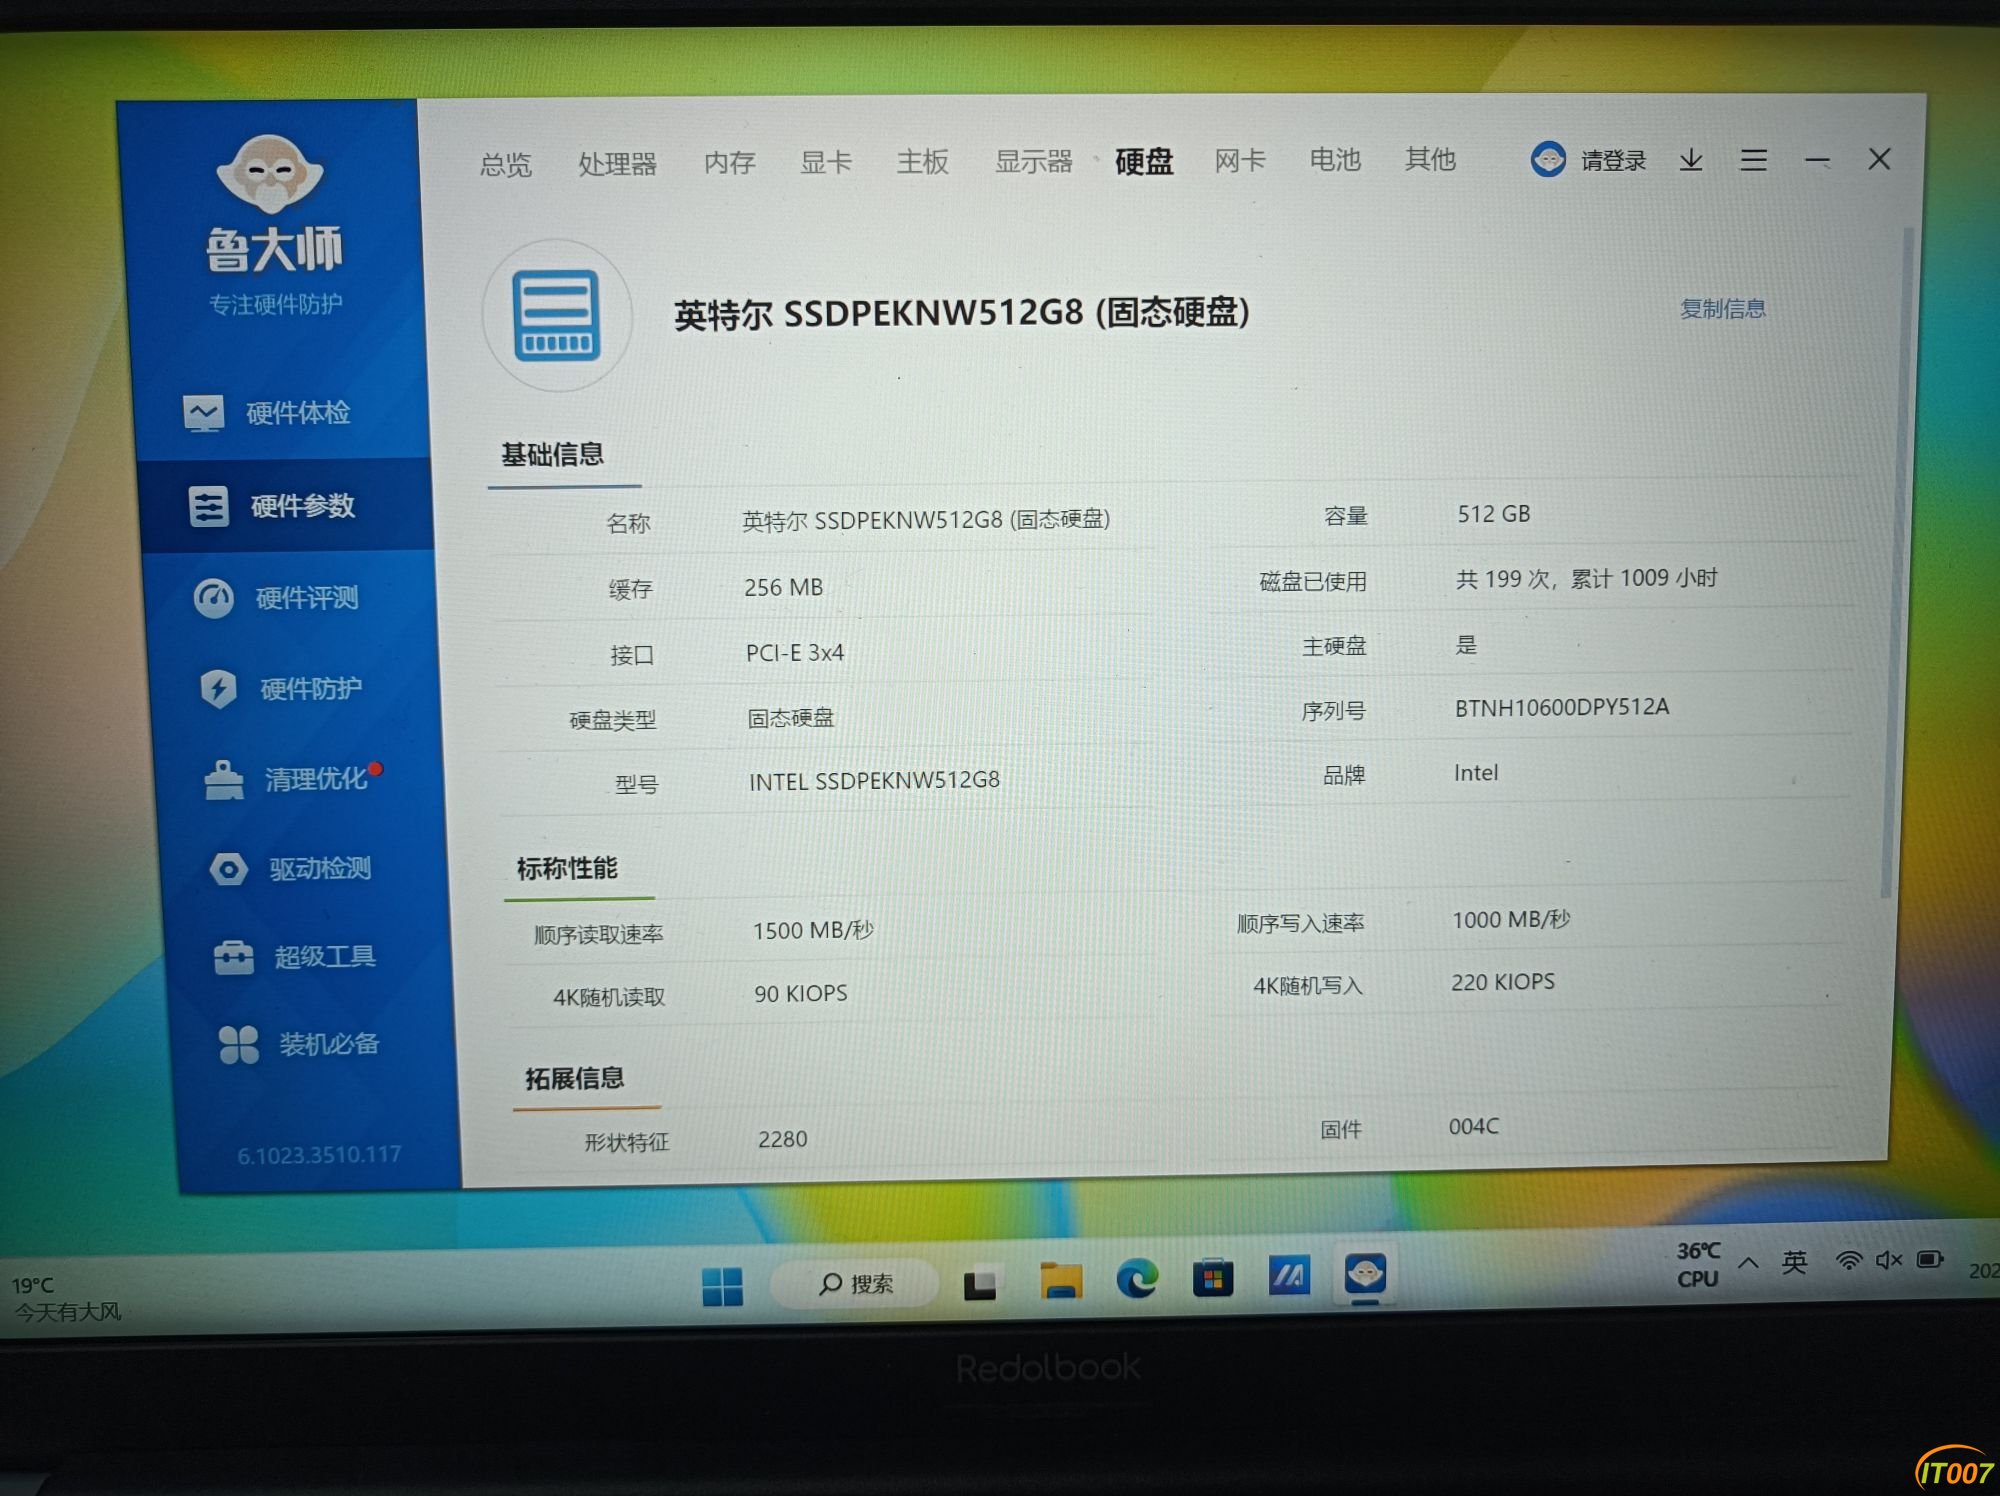
Task: Click the muted speaker tray icon
Action: pyautogui.click(x=1889, y=1260)
